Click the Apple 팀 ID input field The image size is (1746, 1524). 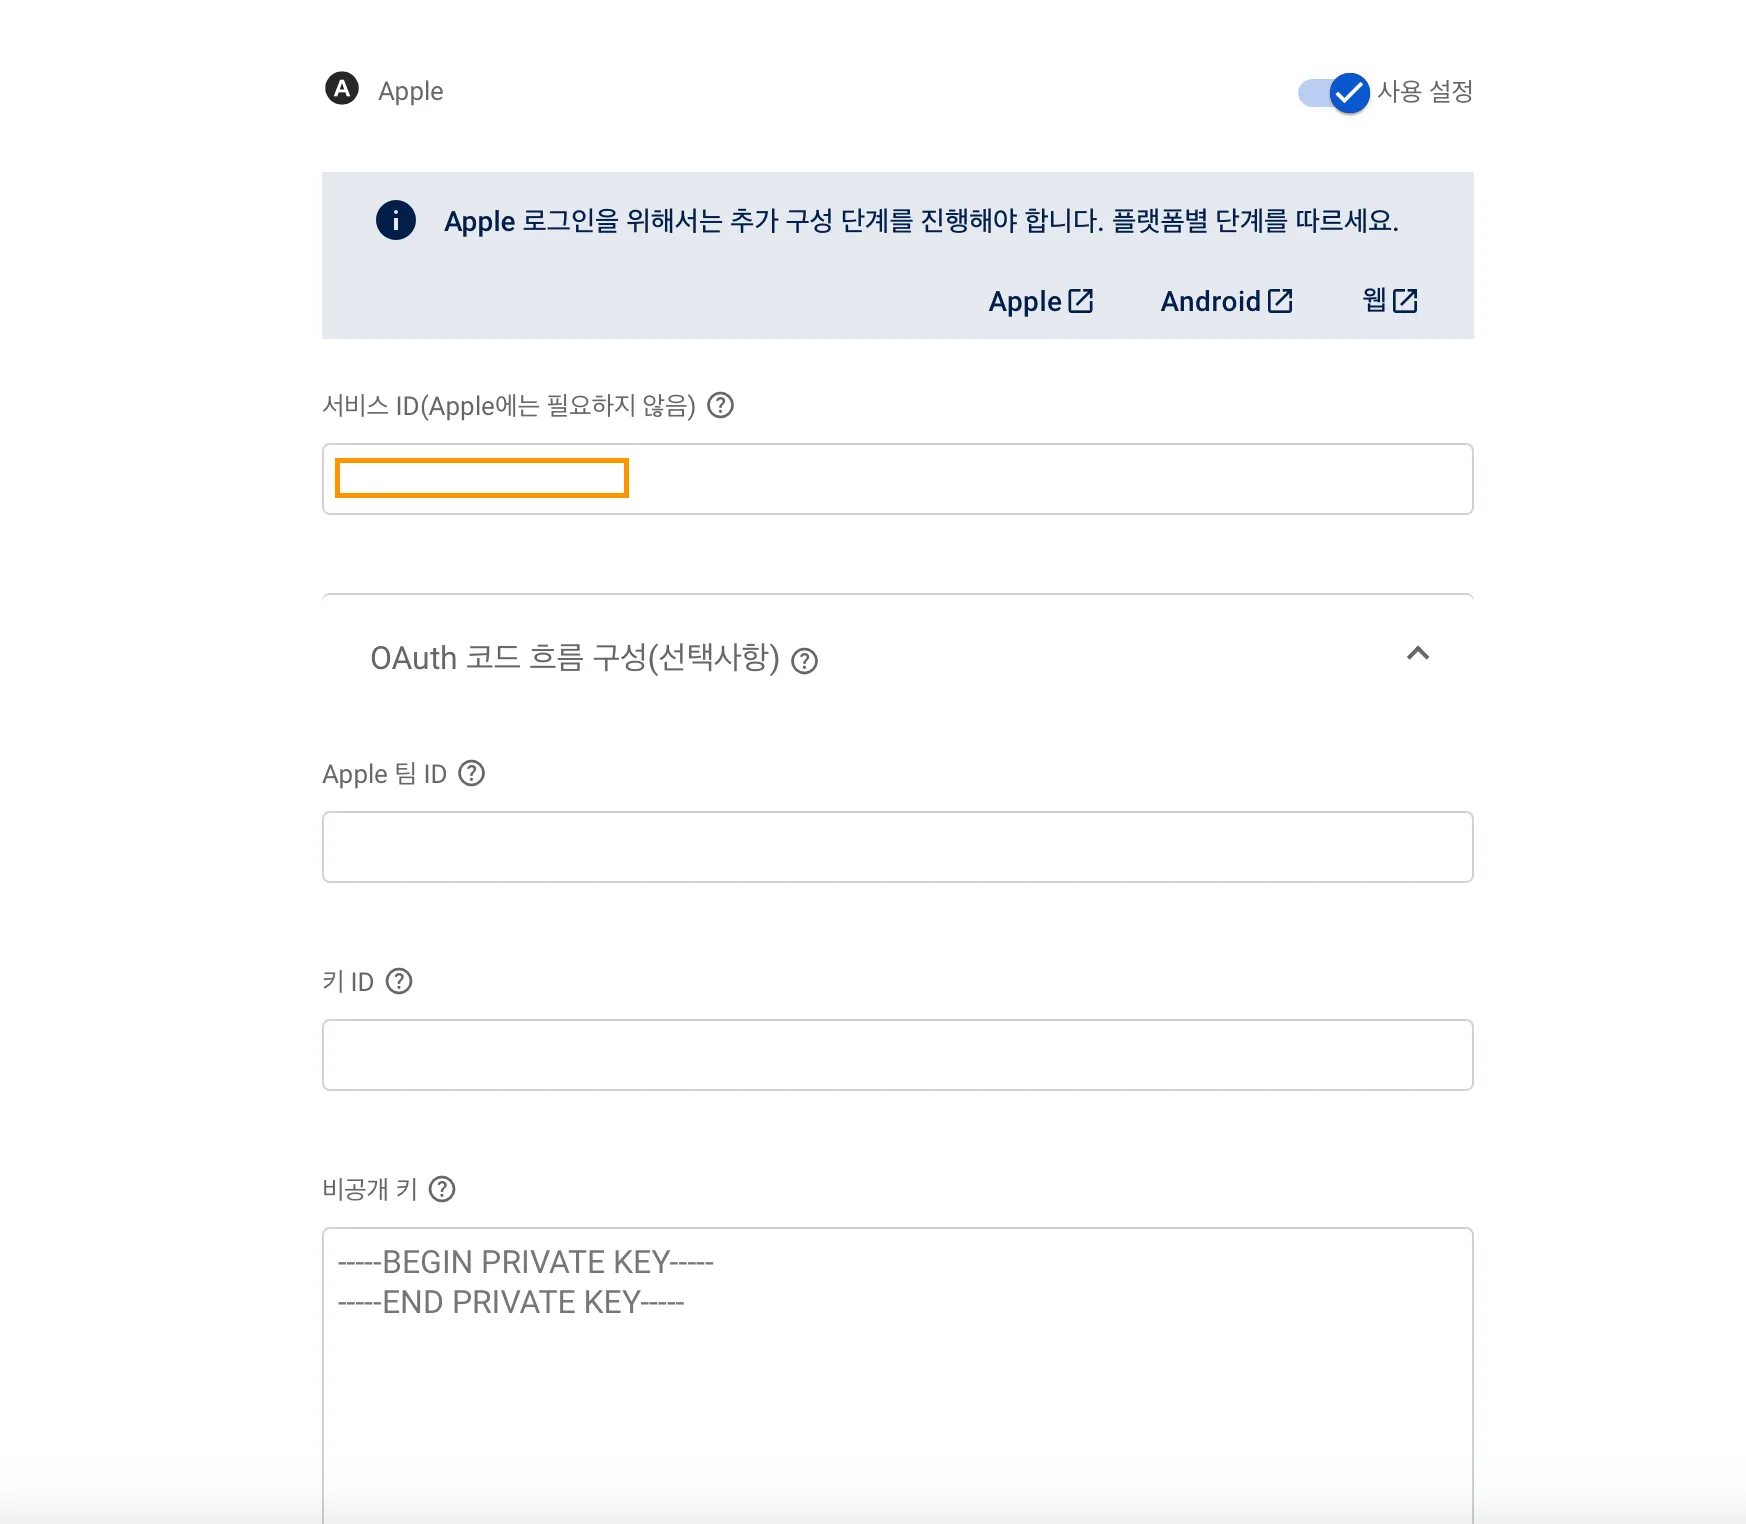click(x=898, y=847)
